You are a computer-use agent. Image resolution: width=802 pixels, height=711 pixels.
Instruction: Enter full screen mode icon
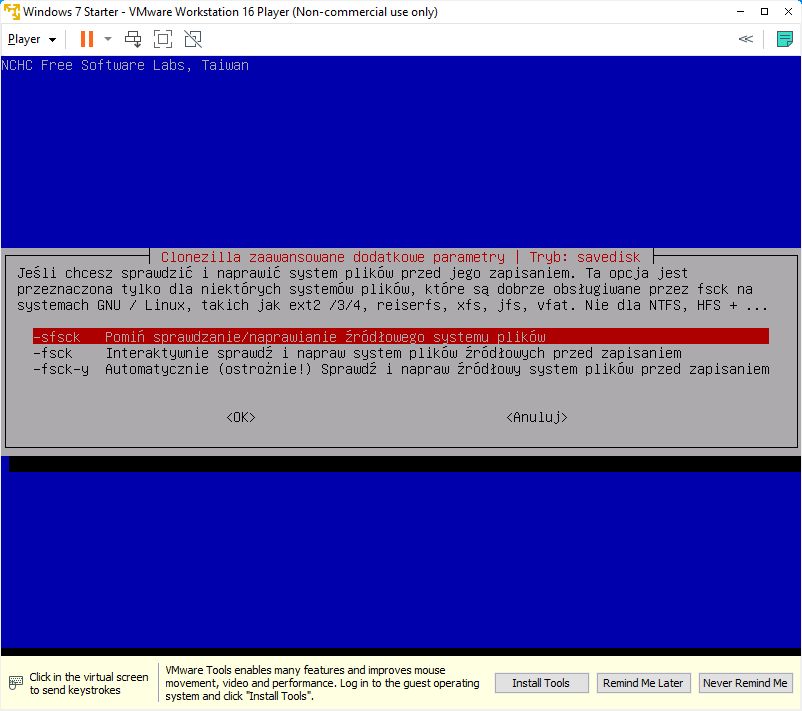click(x=163, y=39)
